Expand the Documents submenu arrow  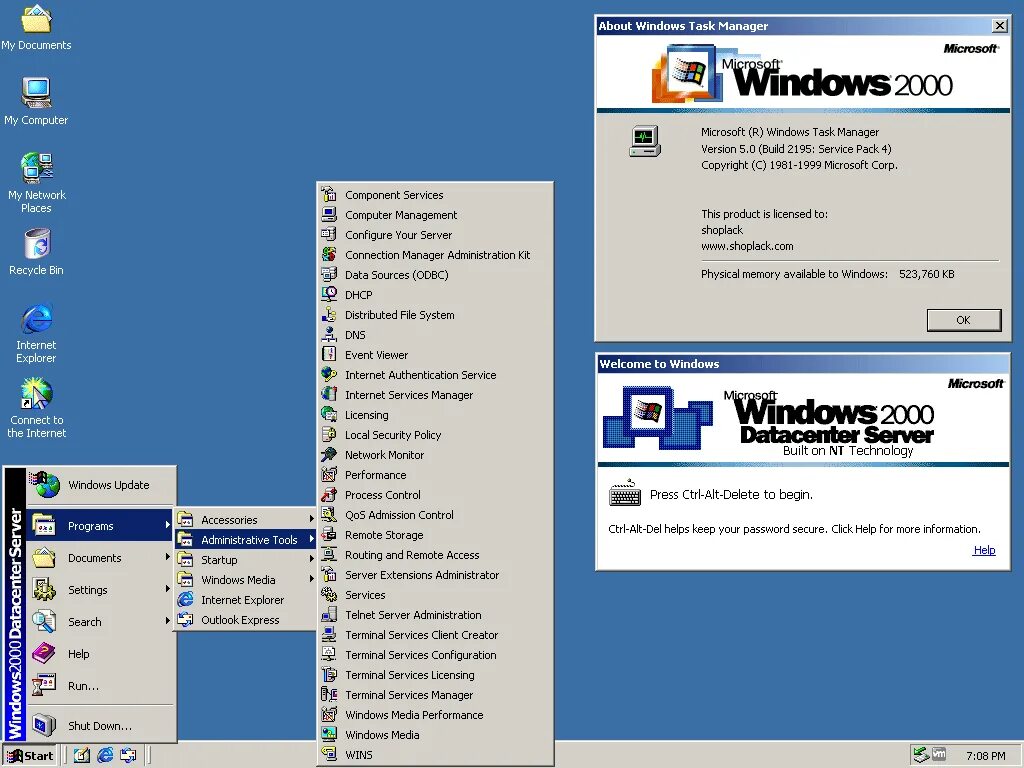[168, 556]
